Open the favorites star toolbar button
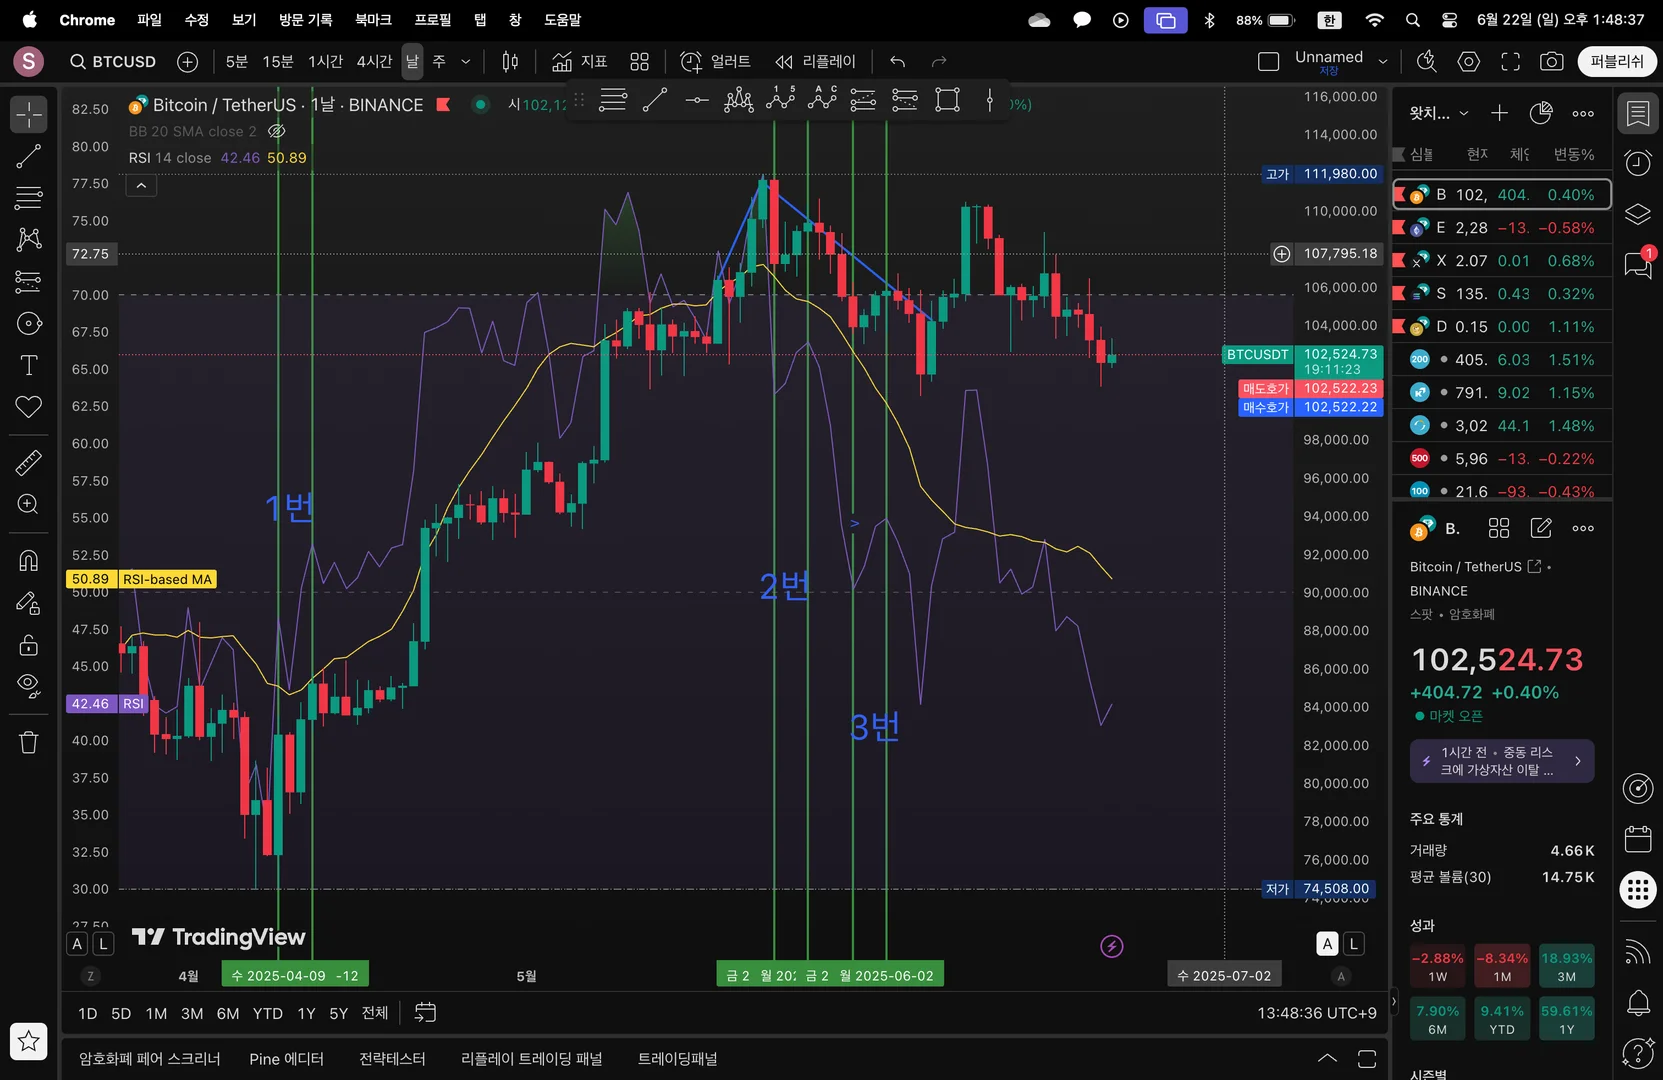This screenshot has width=1663, height=1080. point(29,1041)
